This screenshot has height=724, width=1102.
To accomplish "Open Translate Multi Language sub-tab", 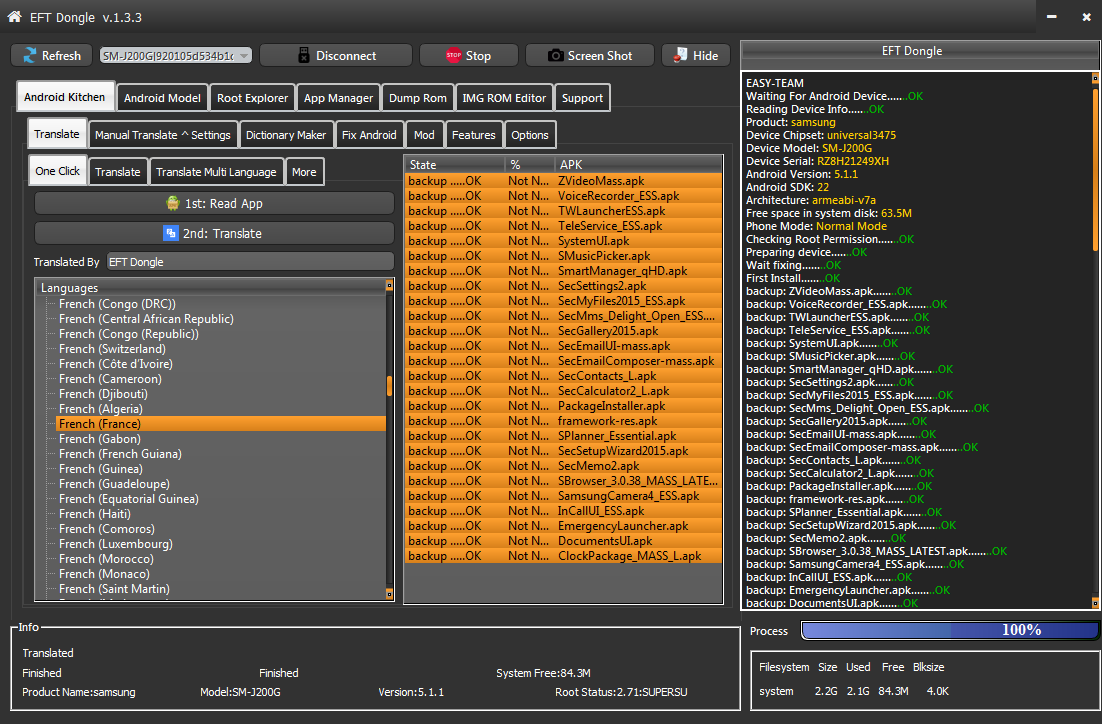I will tap(216, 172).
